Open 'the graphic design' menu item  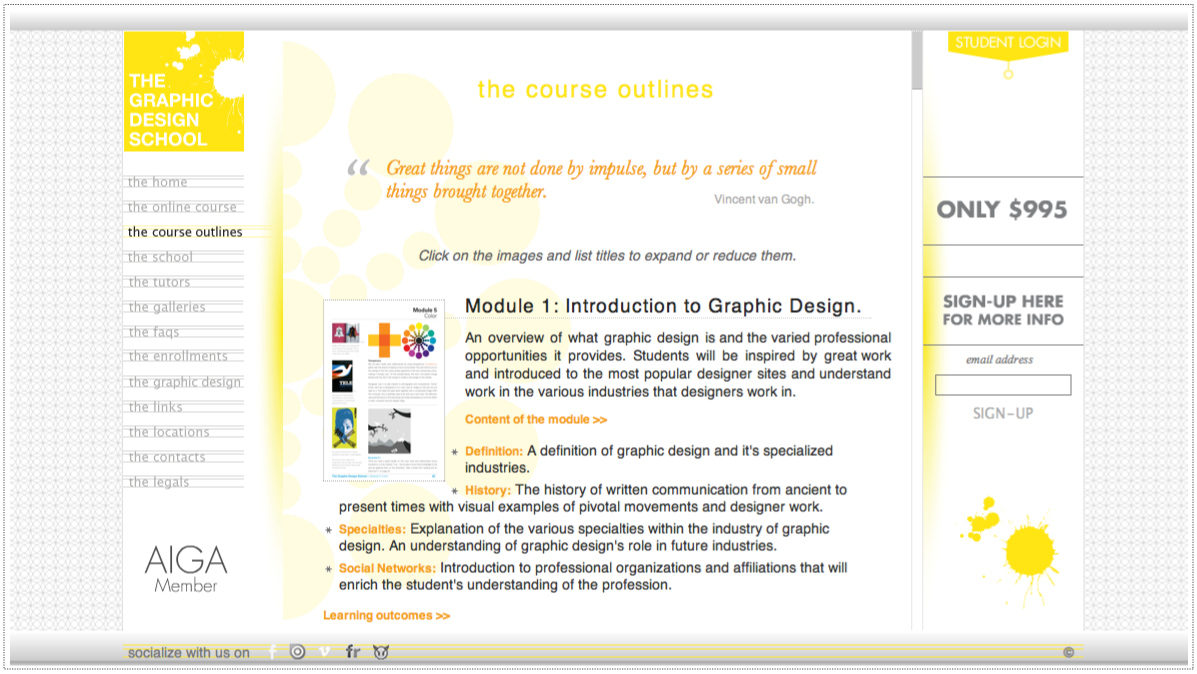184,382
